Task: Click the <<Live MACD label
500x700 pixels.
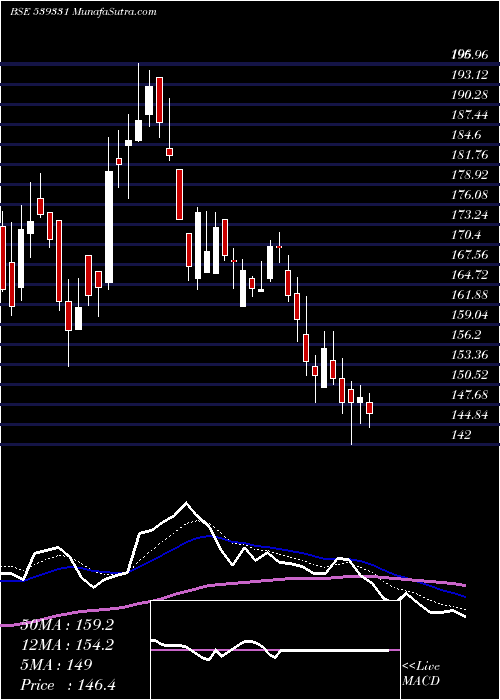Action: [x=421, y=674]
